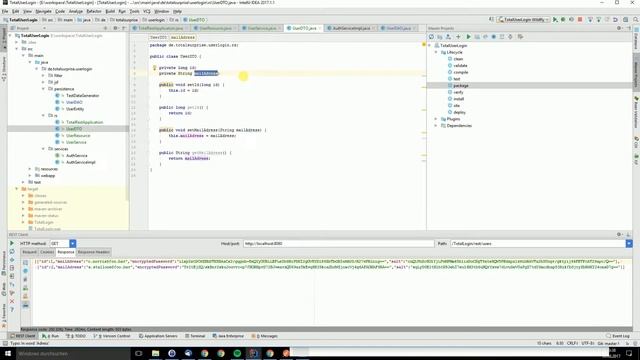
Task: Open the run configuration dropdown
Action: (x=524, y=20)
